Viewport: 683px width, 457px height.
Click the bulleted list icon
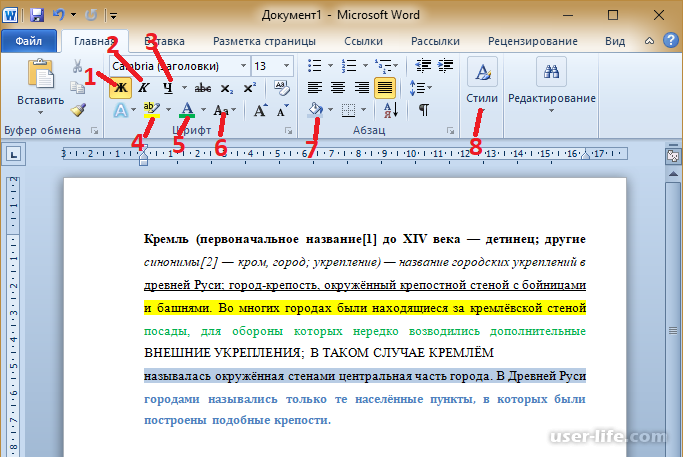click(314, 66)
